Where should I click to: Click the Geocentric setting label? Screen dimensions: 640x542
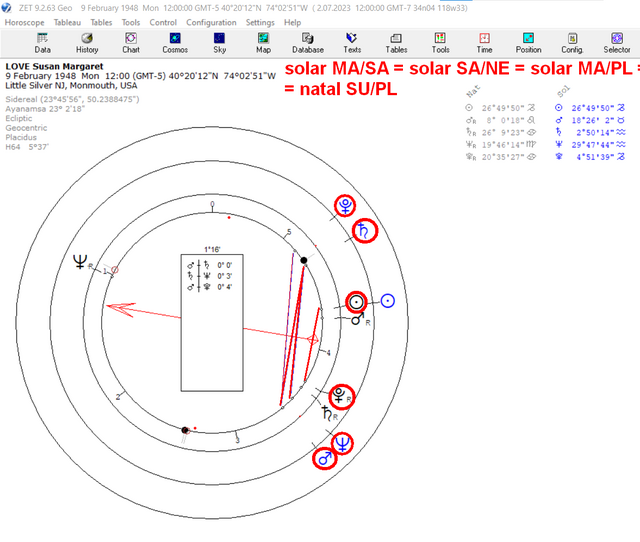point(26,128)
